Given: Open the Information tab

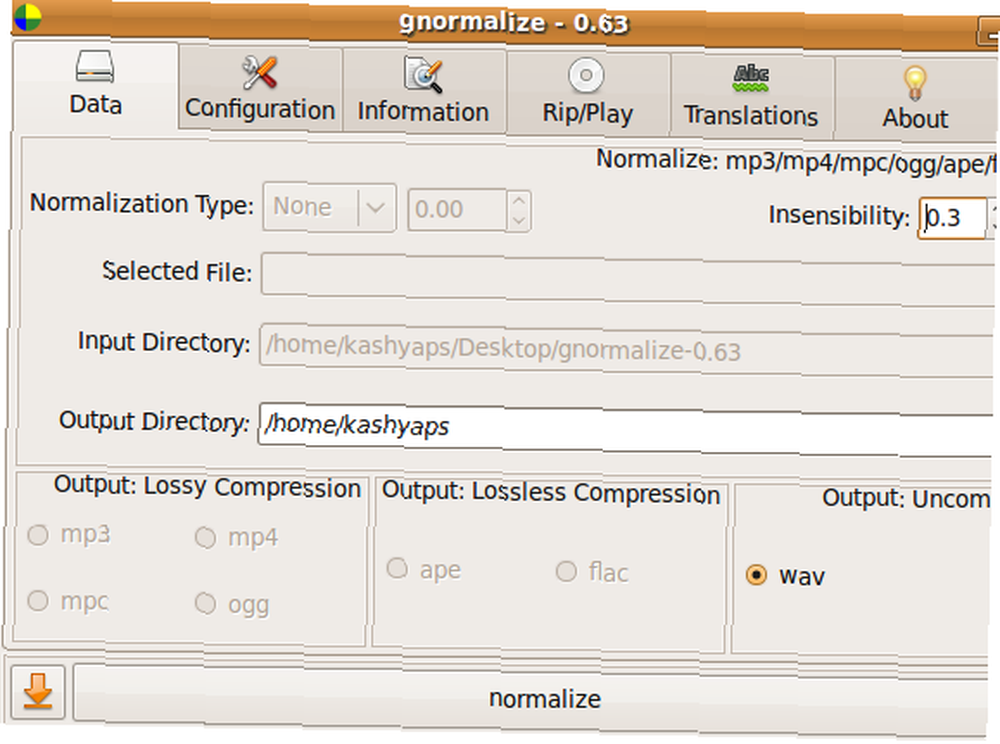Looking at the screenshot, I should coord(423,92).
